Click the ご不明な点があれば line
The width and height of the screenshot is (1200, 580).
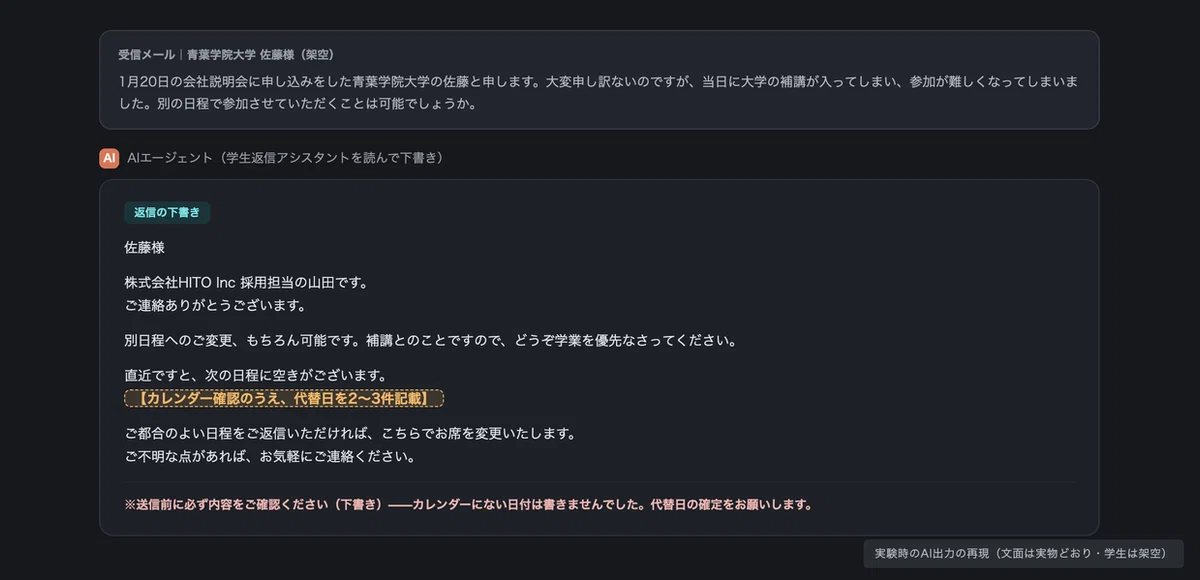pos(270,457)
